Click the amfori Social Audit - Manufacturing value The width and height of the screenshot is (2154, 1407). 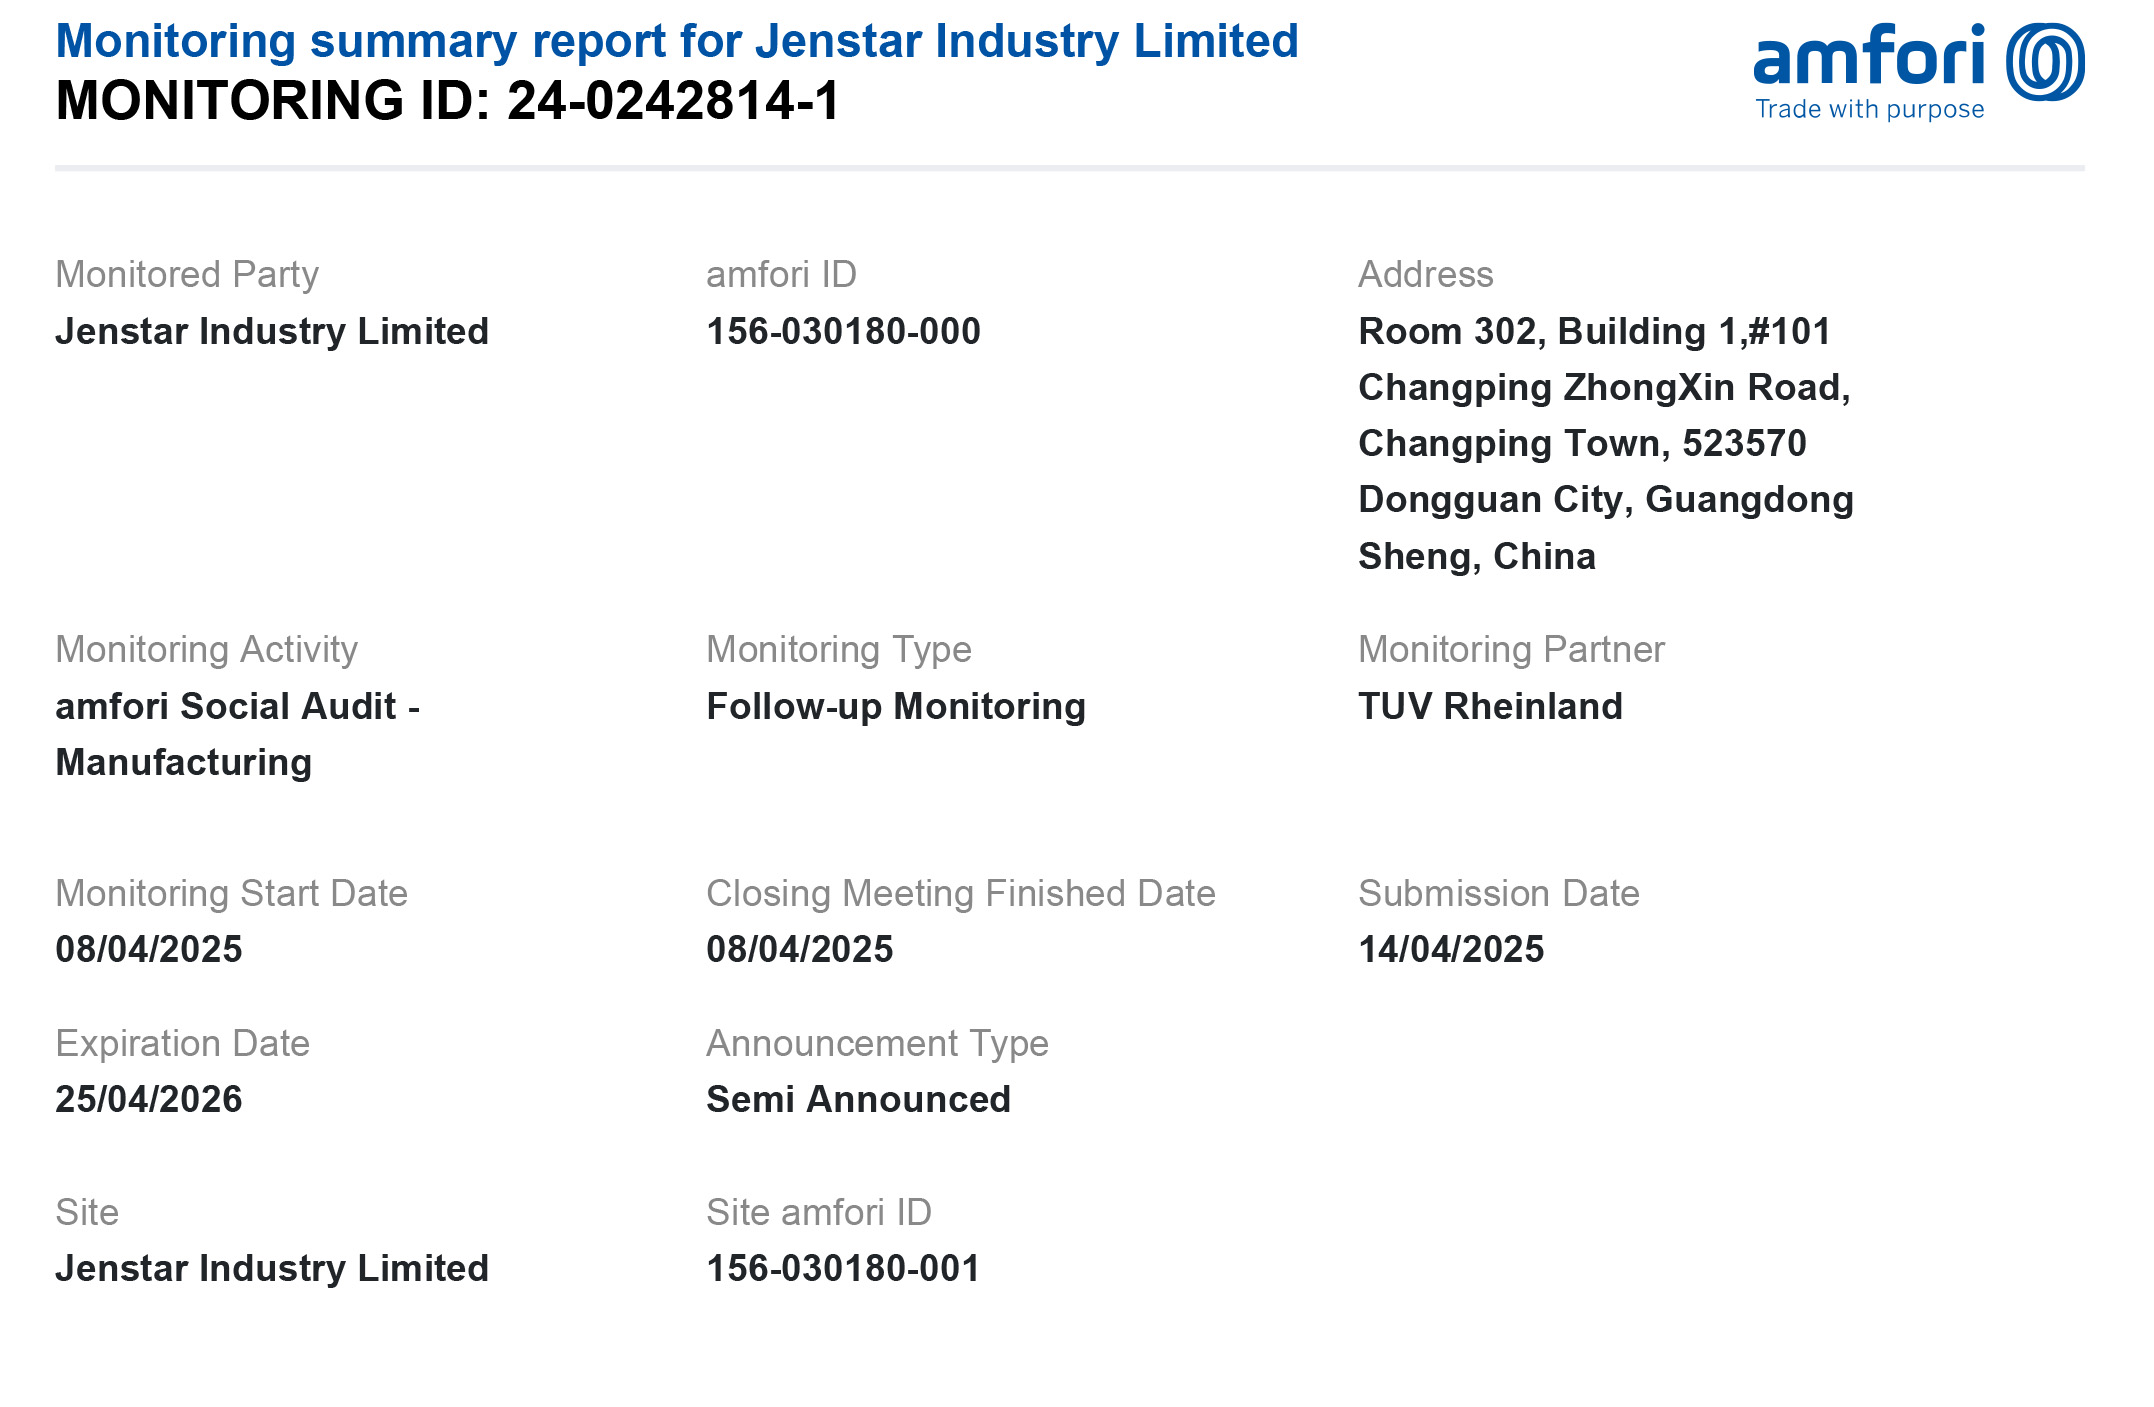tap(237, 734)
